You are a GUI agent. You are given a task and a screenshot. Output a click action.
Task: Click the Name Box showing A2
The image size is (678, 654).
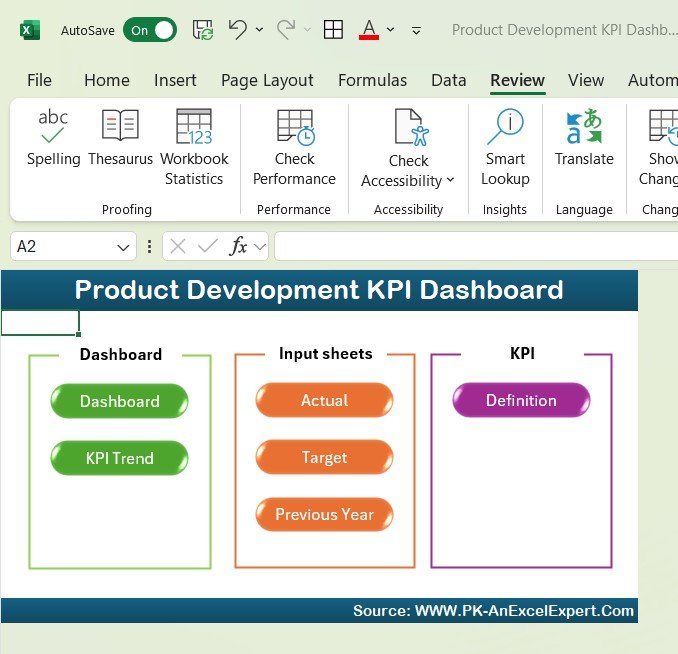63,247
